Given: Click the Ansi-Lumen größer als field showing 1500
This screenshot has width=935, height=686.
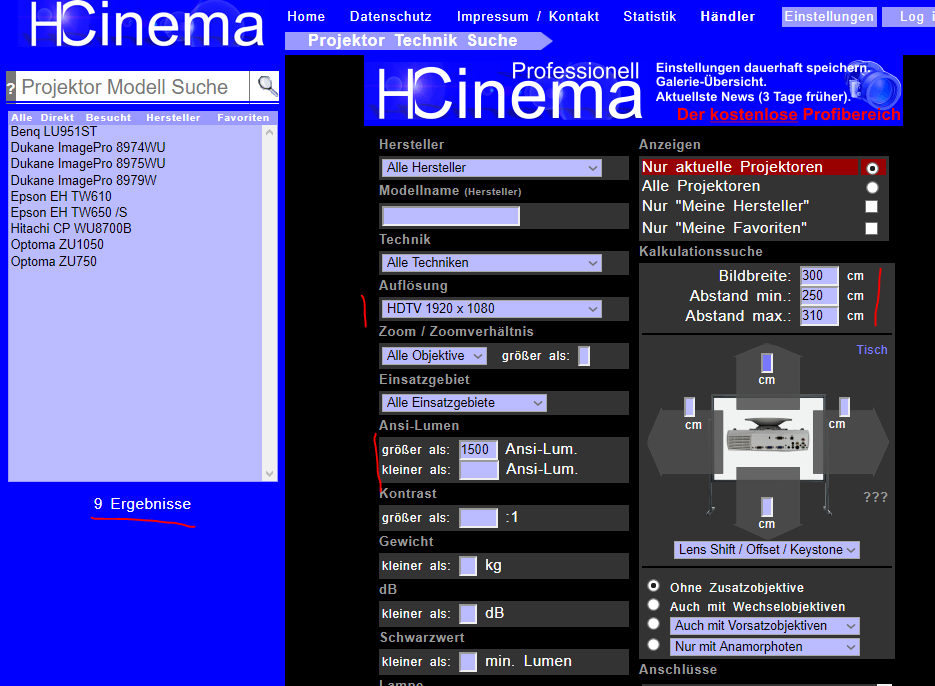Looking at the screenshot, I should click(x=478, y=449).
